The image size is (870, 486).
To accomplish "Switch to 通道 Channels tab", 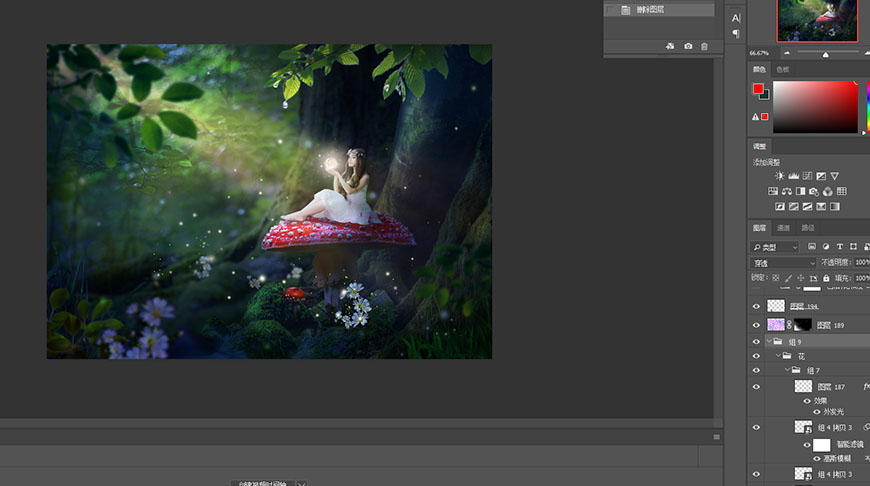I will click(783, 228).
